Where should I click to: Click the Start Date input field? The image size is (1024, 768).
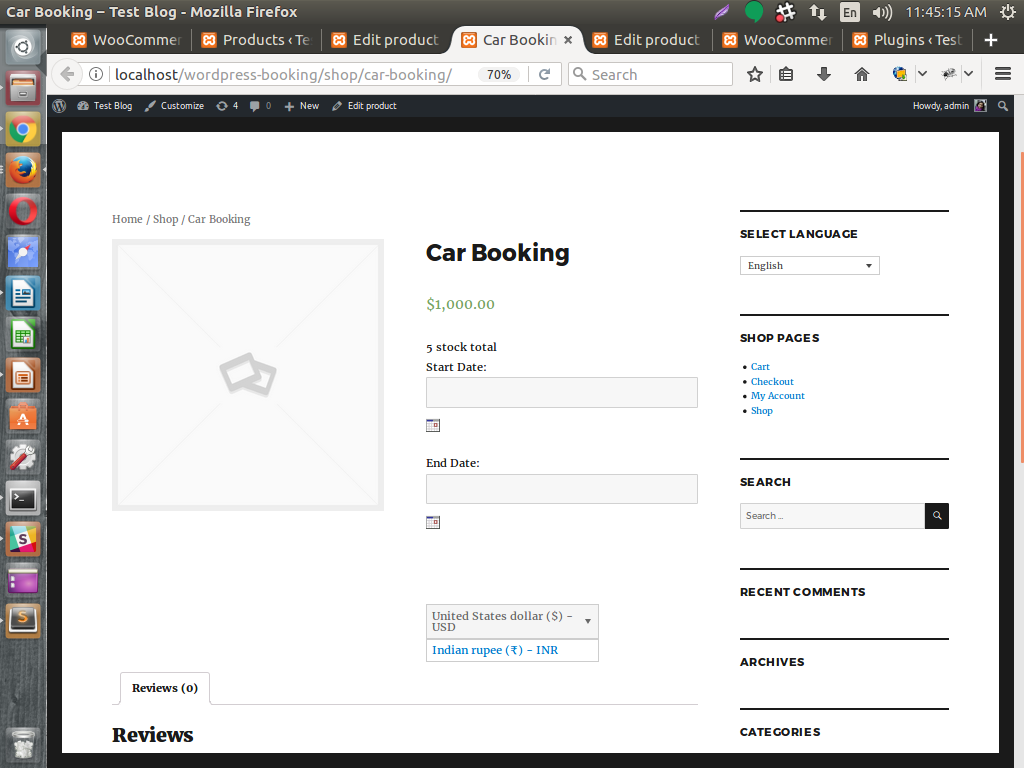coord(561,392)
